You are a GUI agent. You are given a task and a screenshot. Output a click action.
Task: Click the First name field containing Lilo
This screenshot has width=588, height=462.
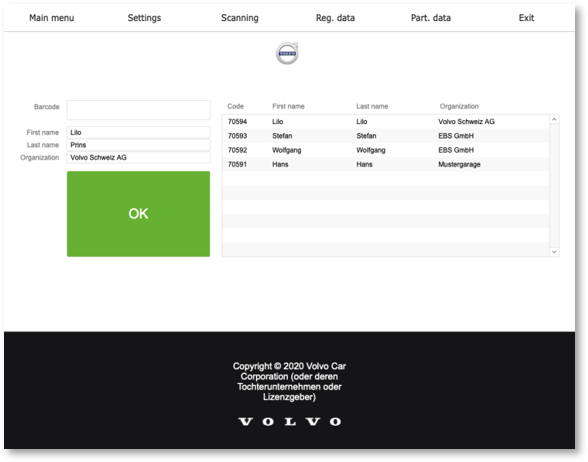(138, 132)
